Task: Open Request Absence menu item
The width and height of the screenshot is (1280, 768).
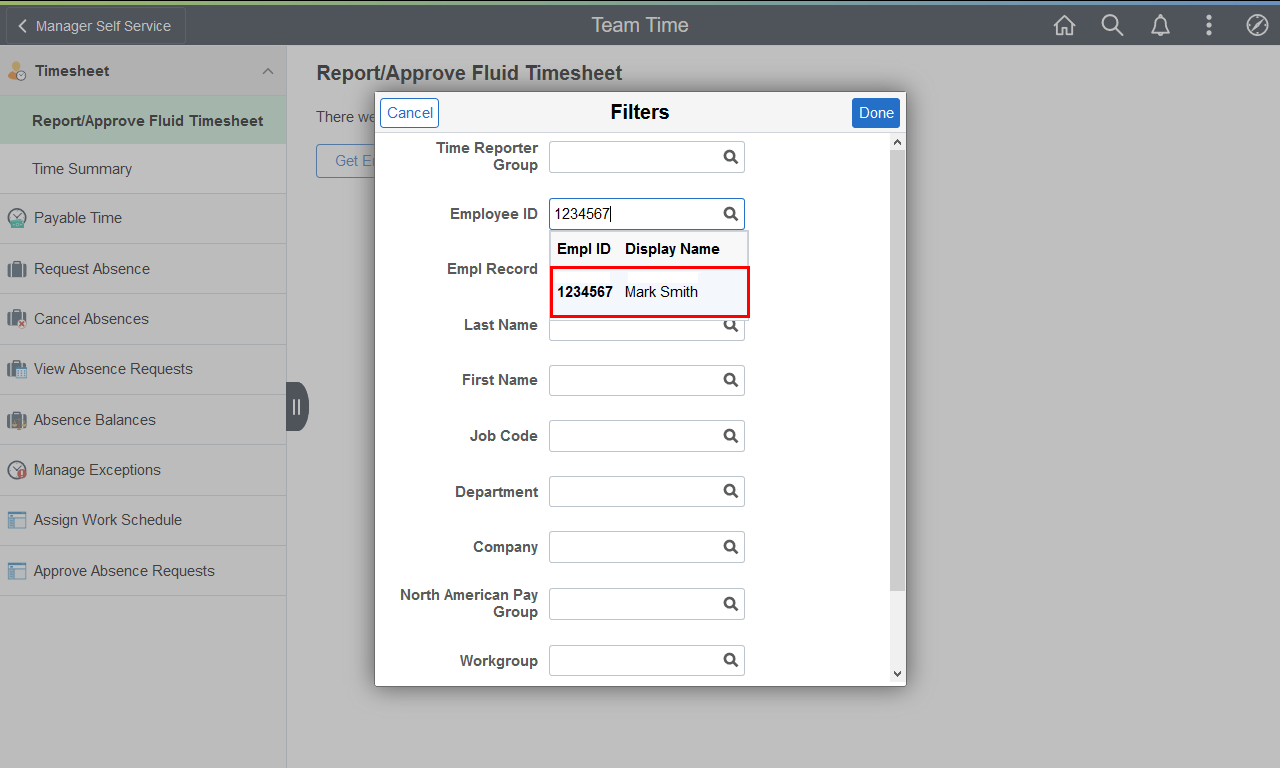Action: click(x=143, y=269)
